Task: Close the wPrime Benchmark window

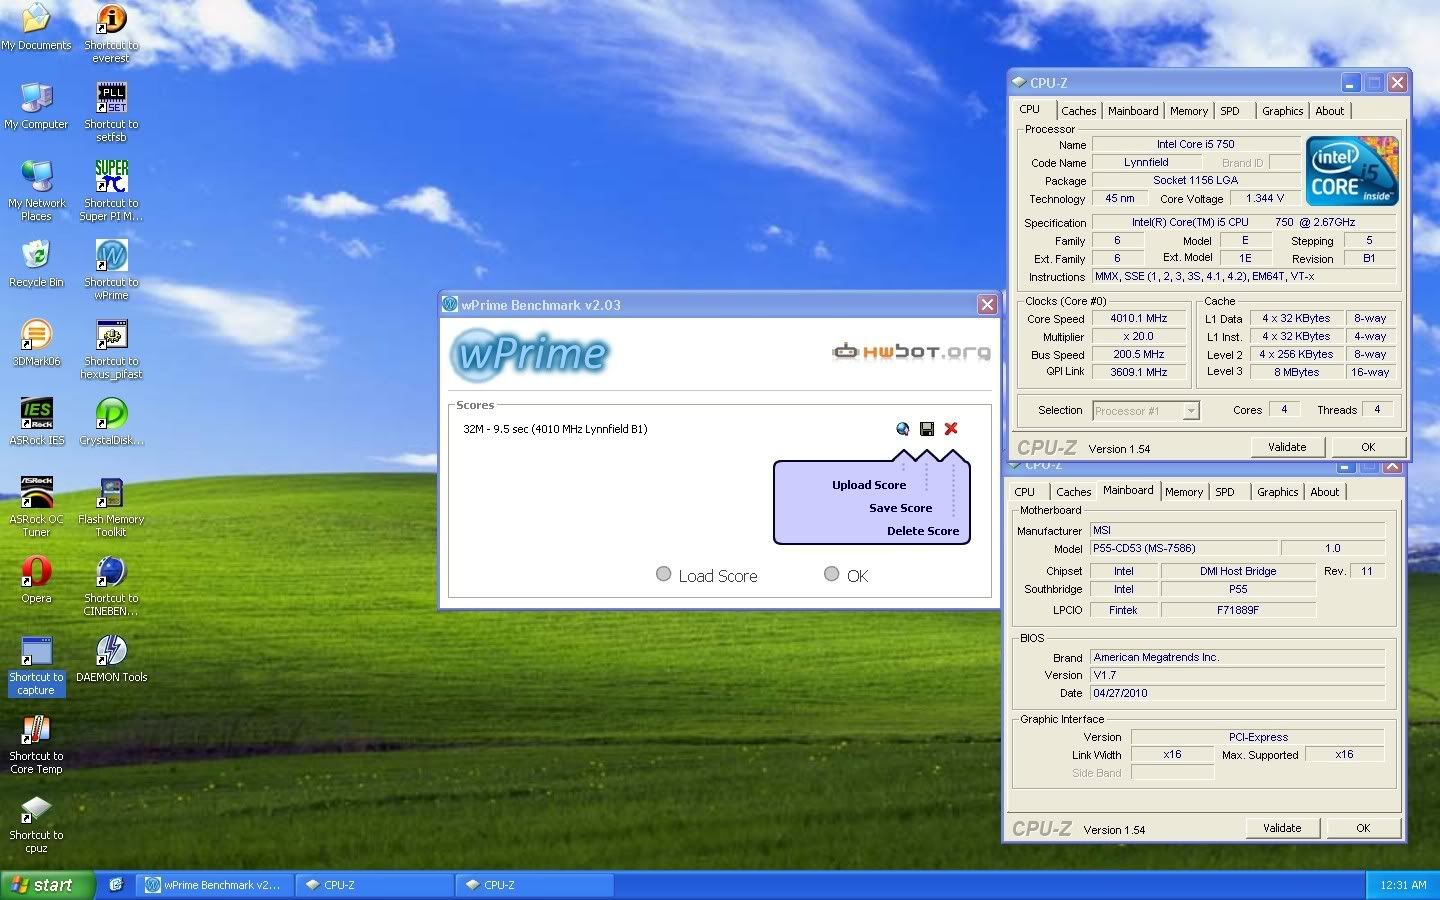Action: click(987, 305)
